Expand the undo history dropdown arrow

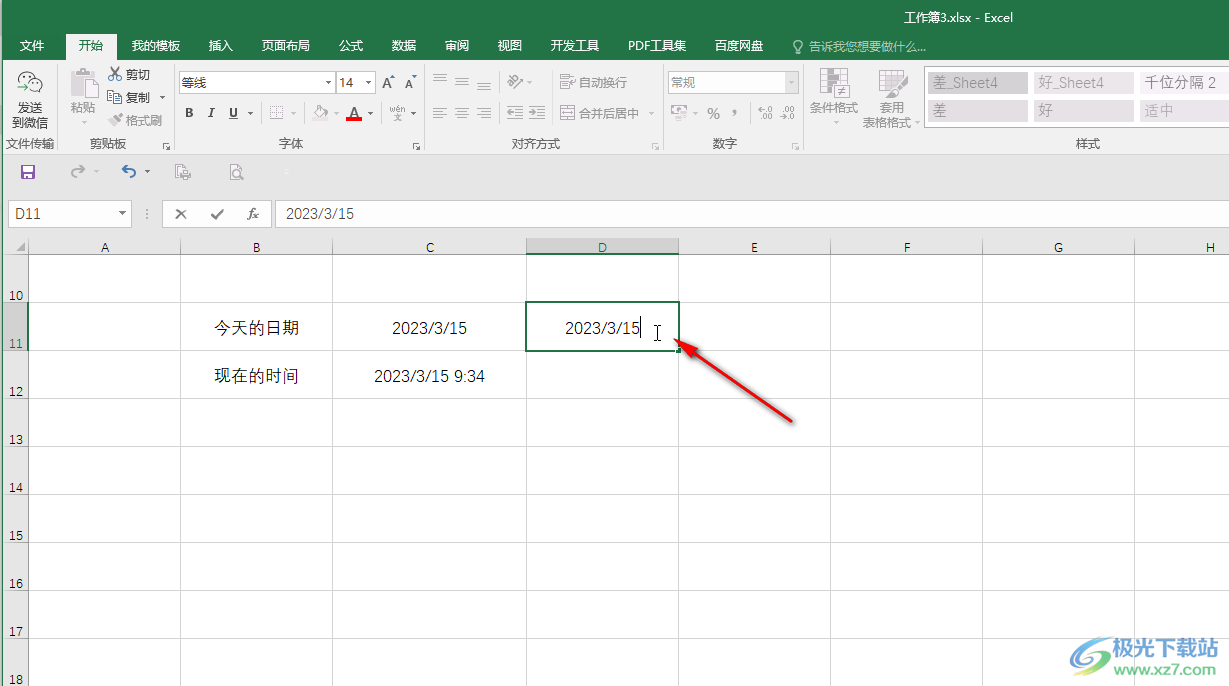click(x=147, y=172)
